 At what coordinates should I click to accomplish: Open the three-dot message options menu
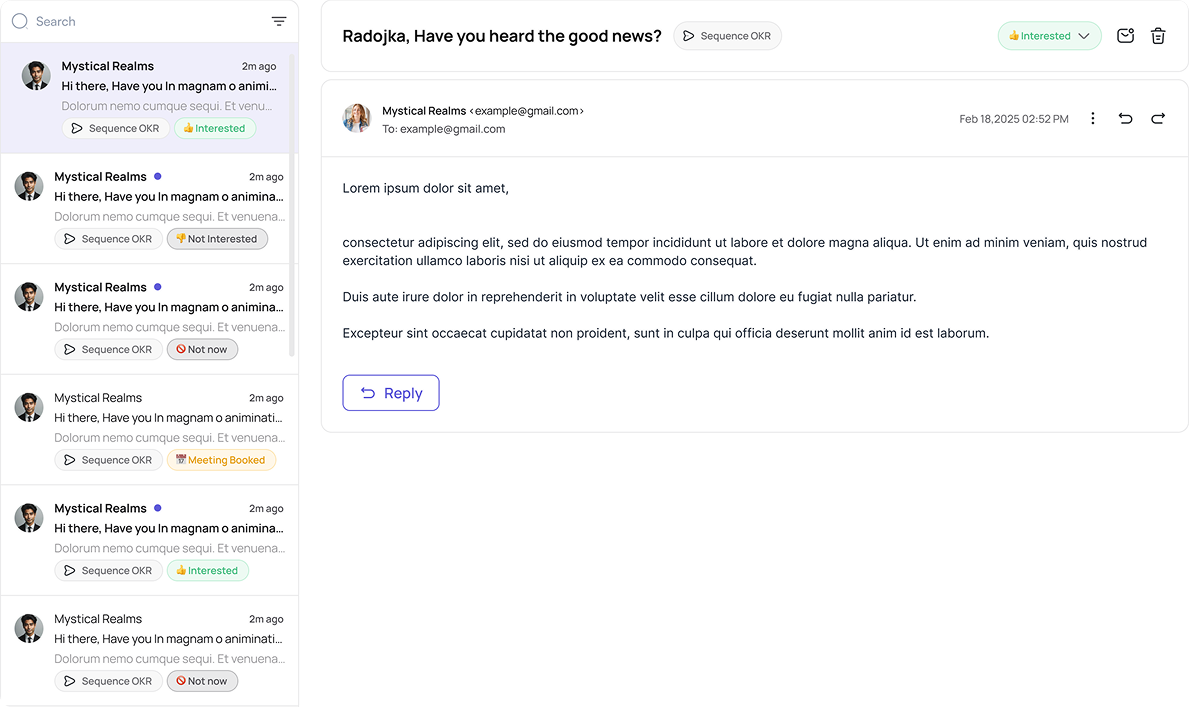1093,119
